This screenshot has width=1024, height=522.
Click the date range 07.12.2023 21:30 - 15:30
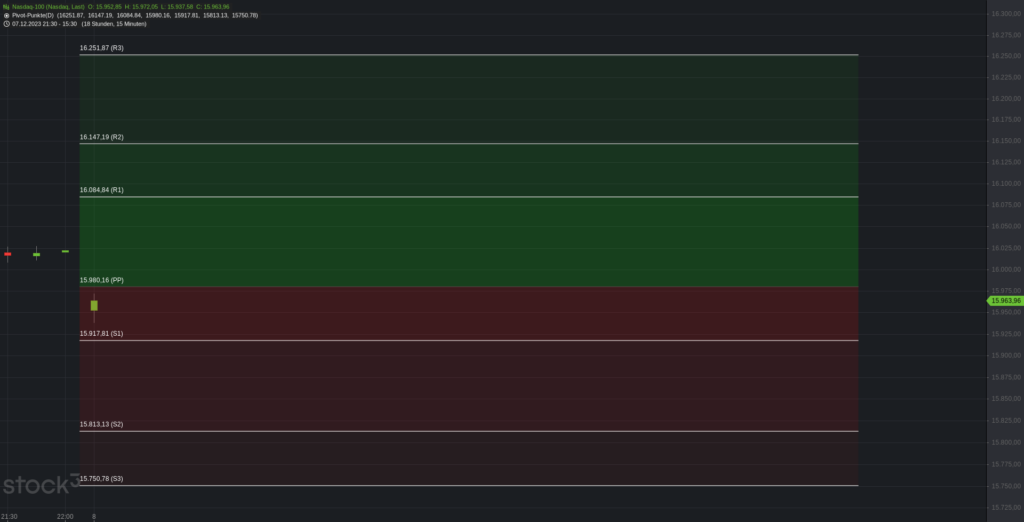point(44,24)
